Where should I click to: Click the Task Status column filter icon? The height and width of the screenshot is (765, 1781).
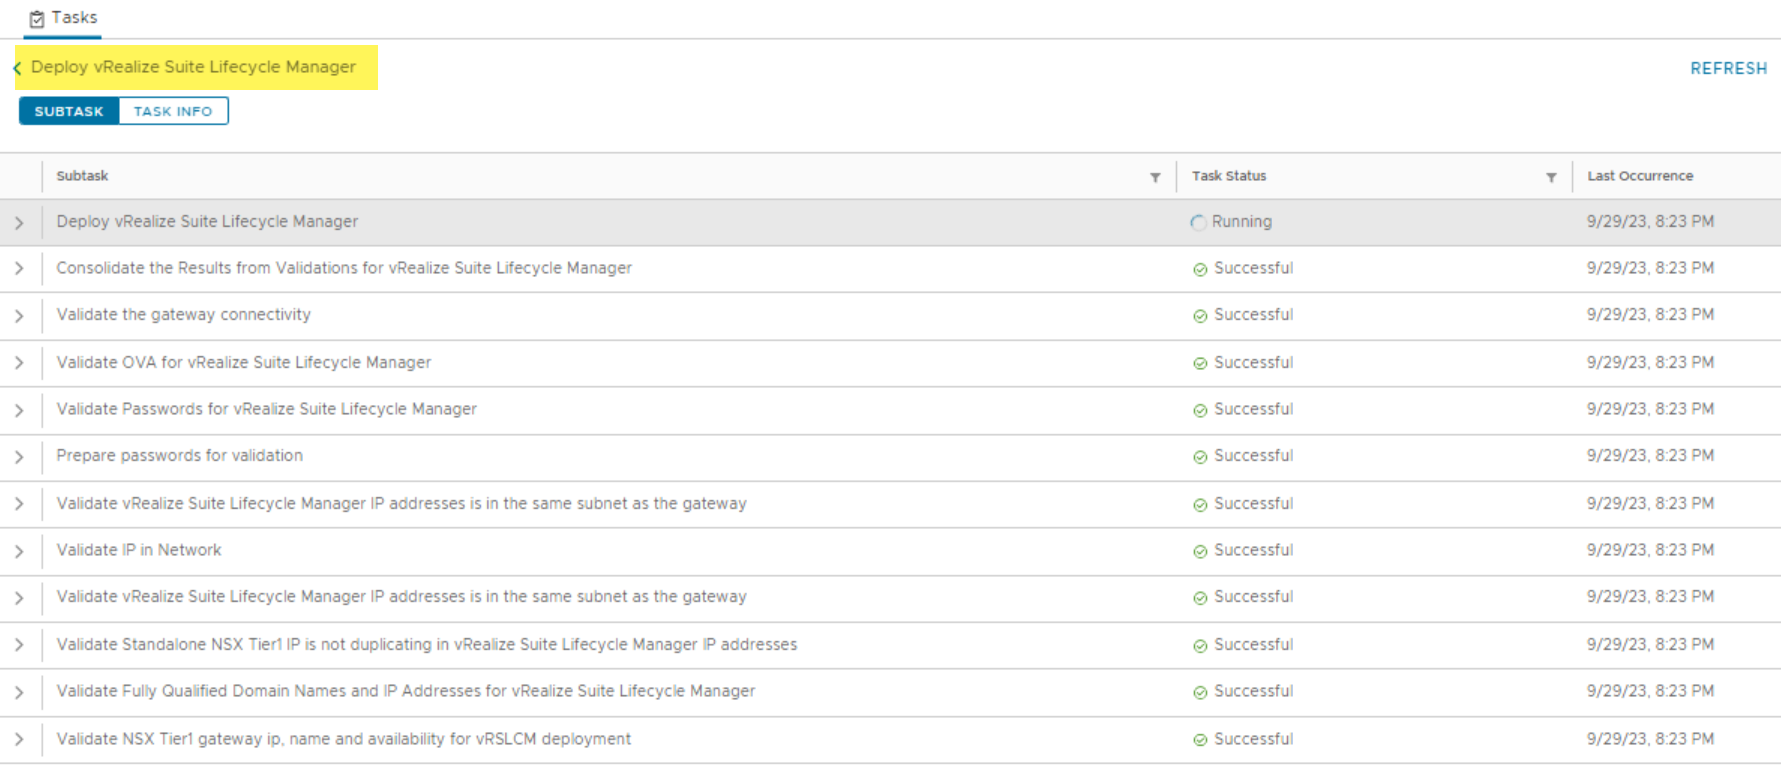coord(1551,177)
